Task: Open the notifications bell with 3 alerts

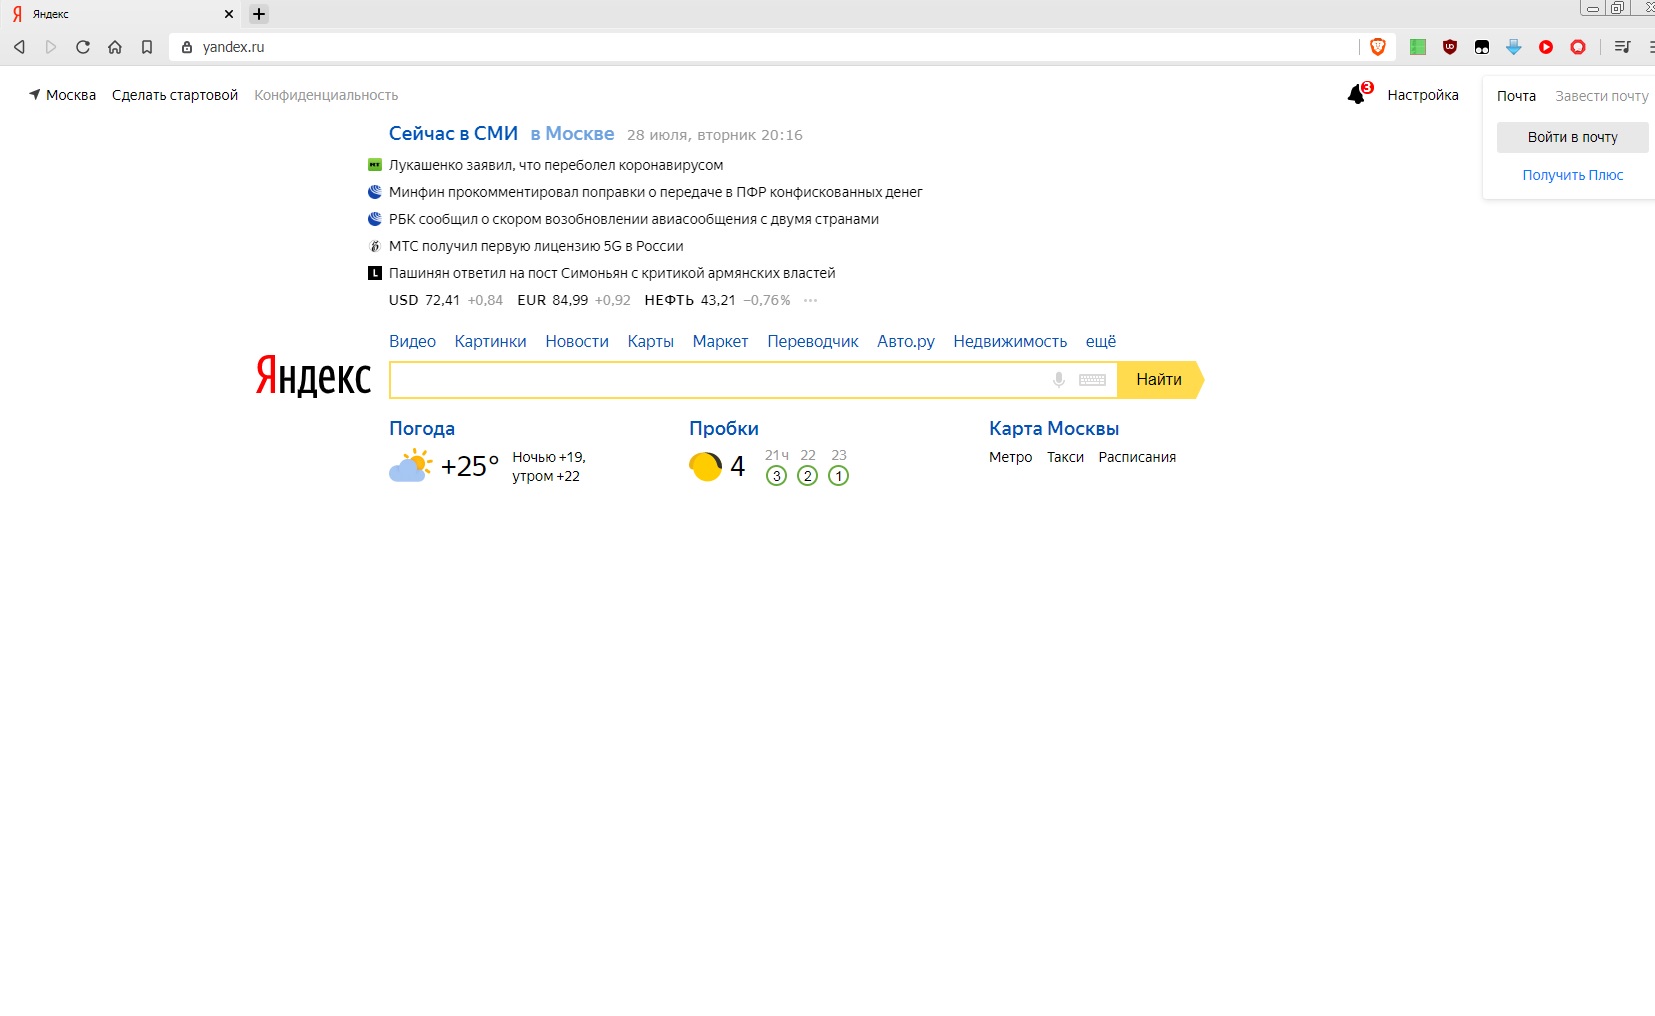Action: (1359, 93)
